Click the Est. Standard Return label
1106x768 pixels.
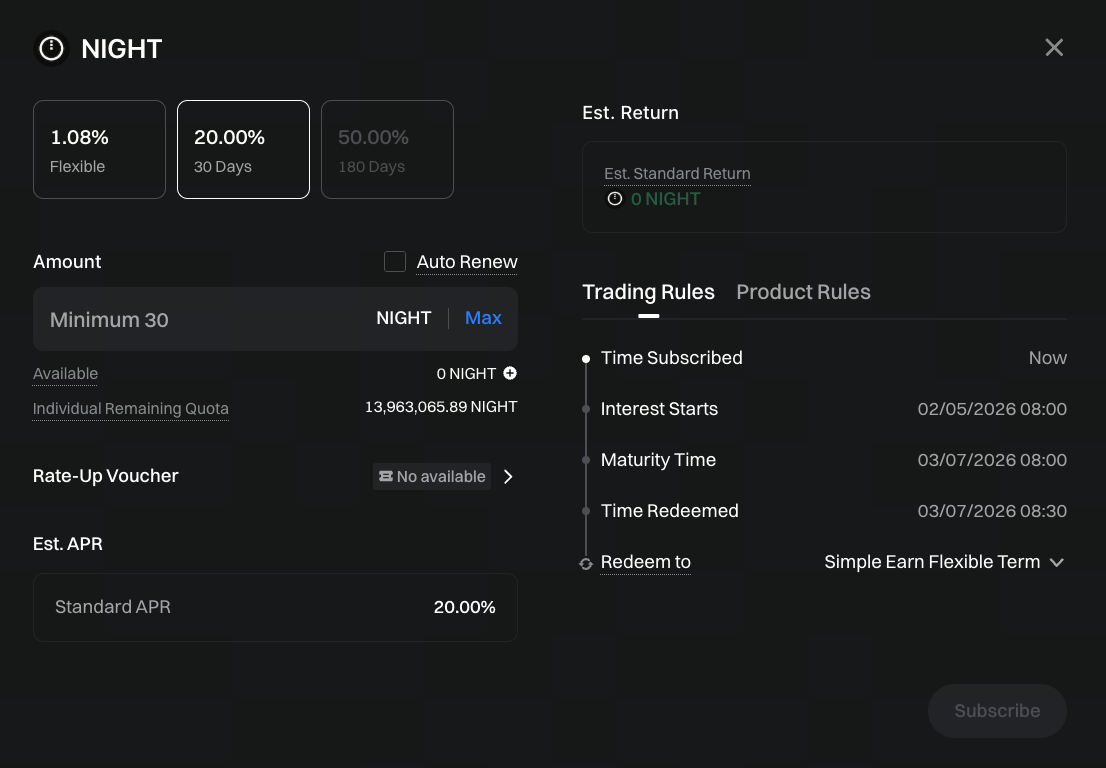(677, 174)
